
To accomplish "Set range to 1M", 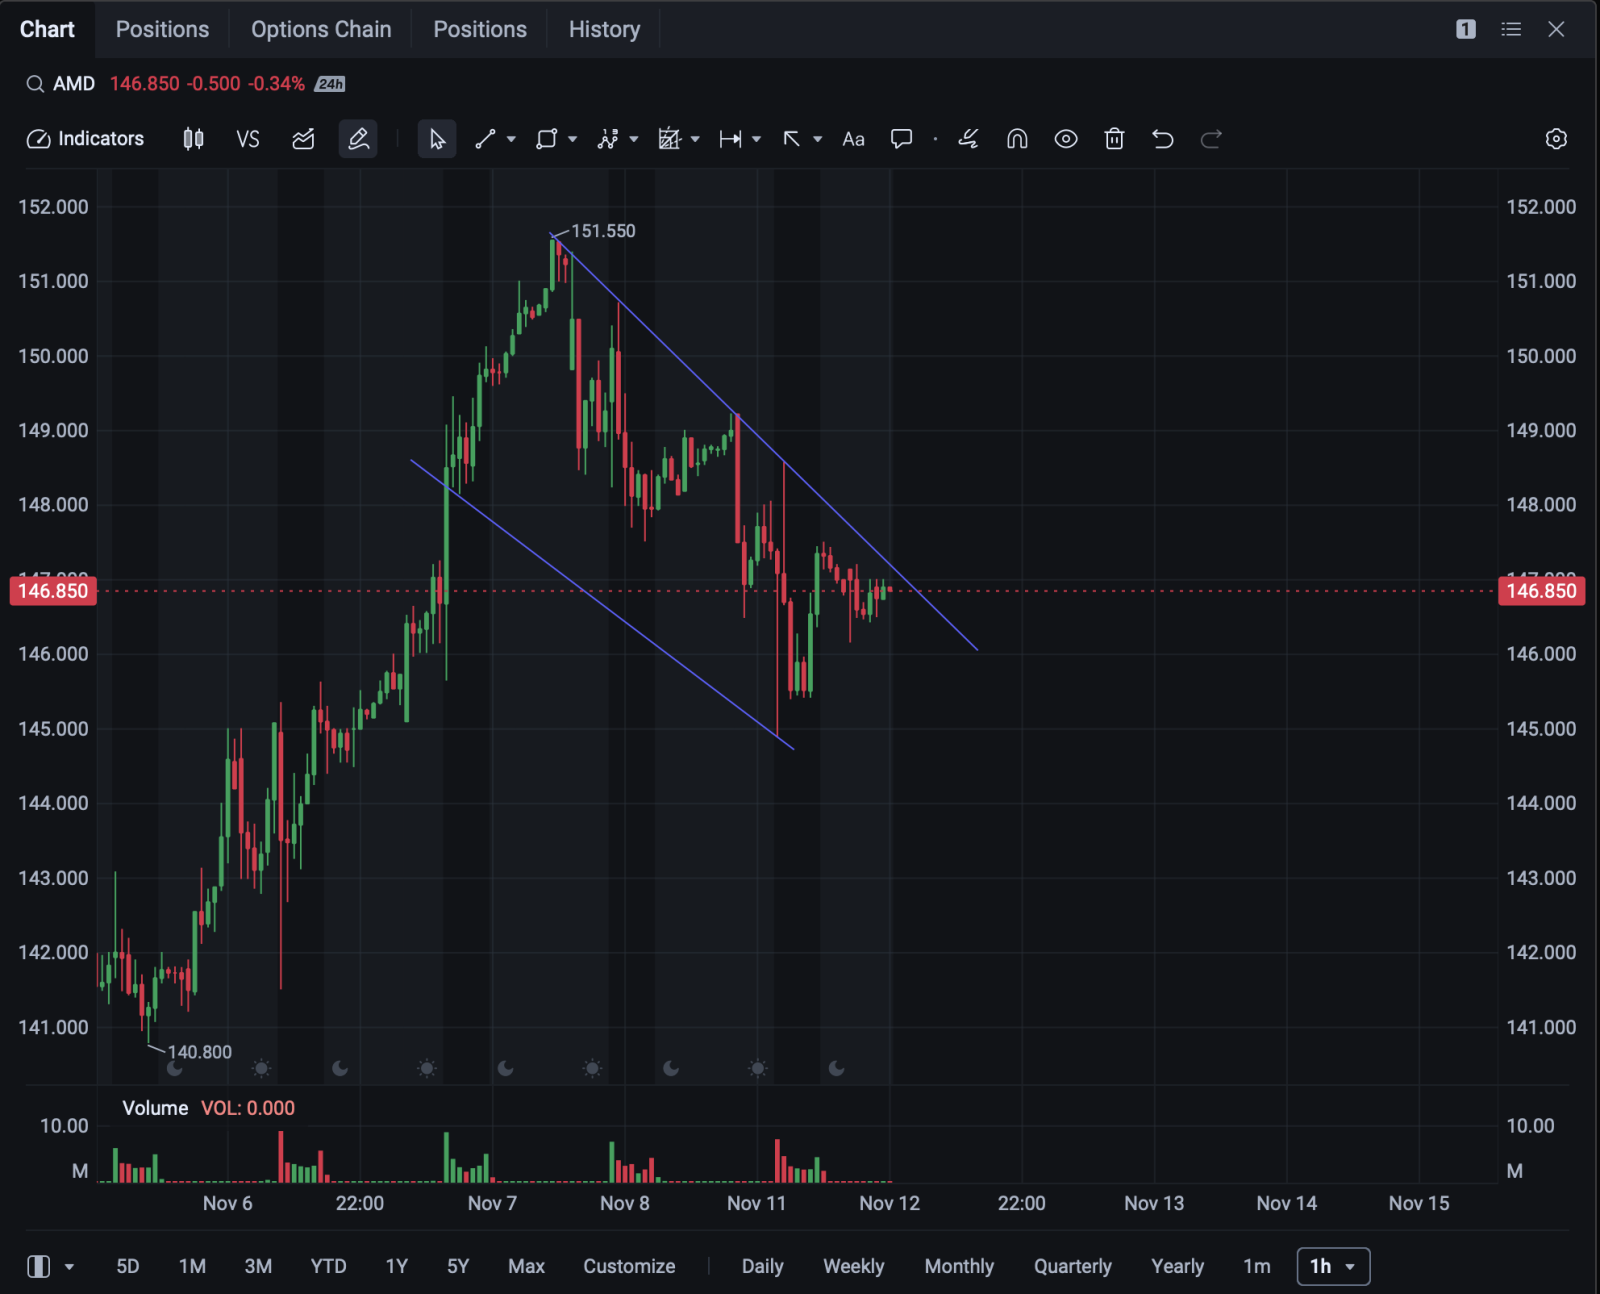I will [192, 1267].
